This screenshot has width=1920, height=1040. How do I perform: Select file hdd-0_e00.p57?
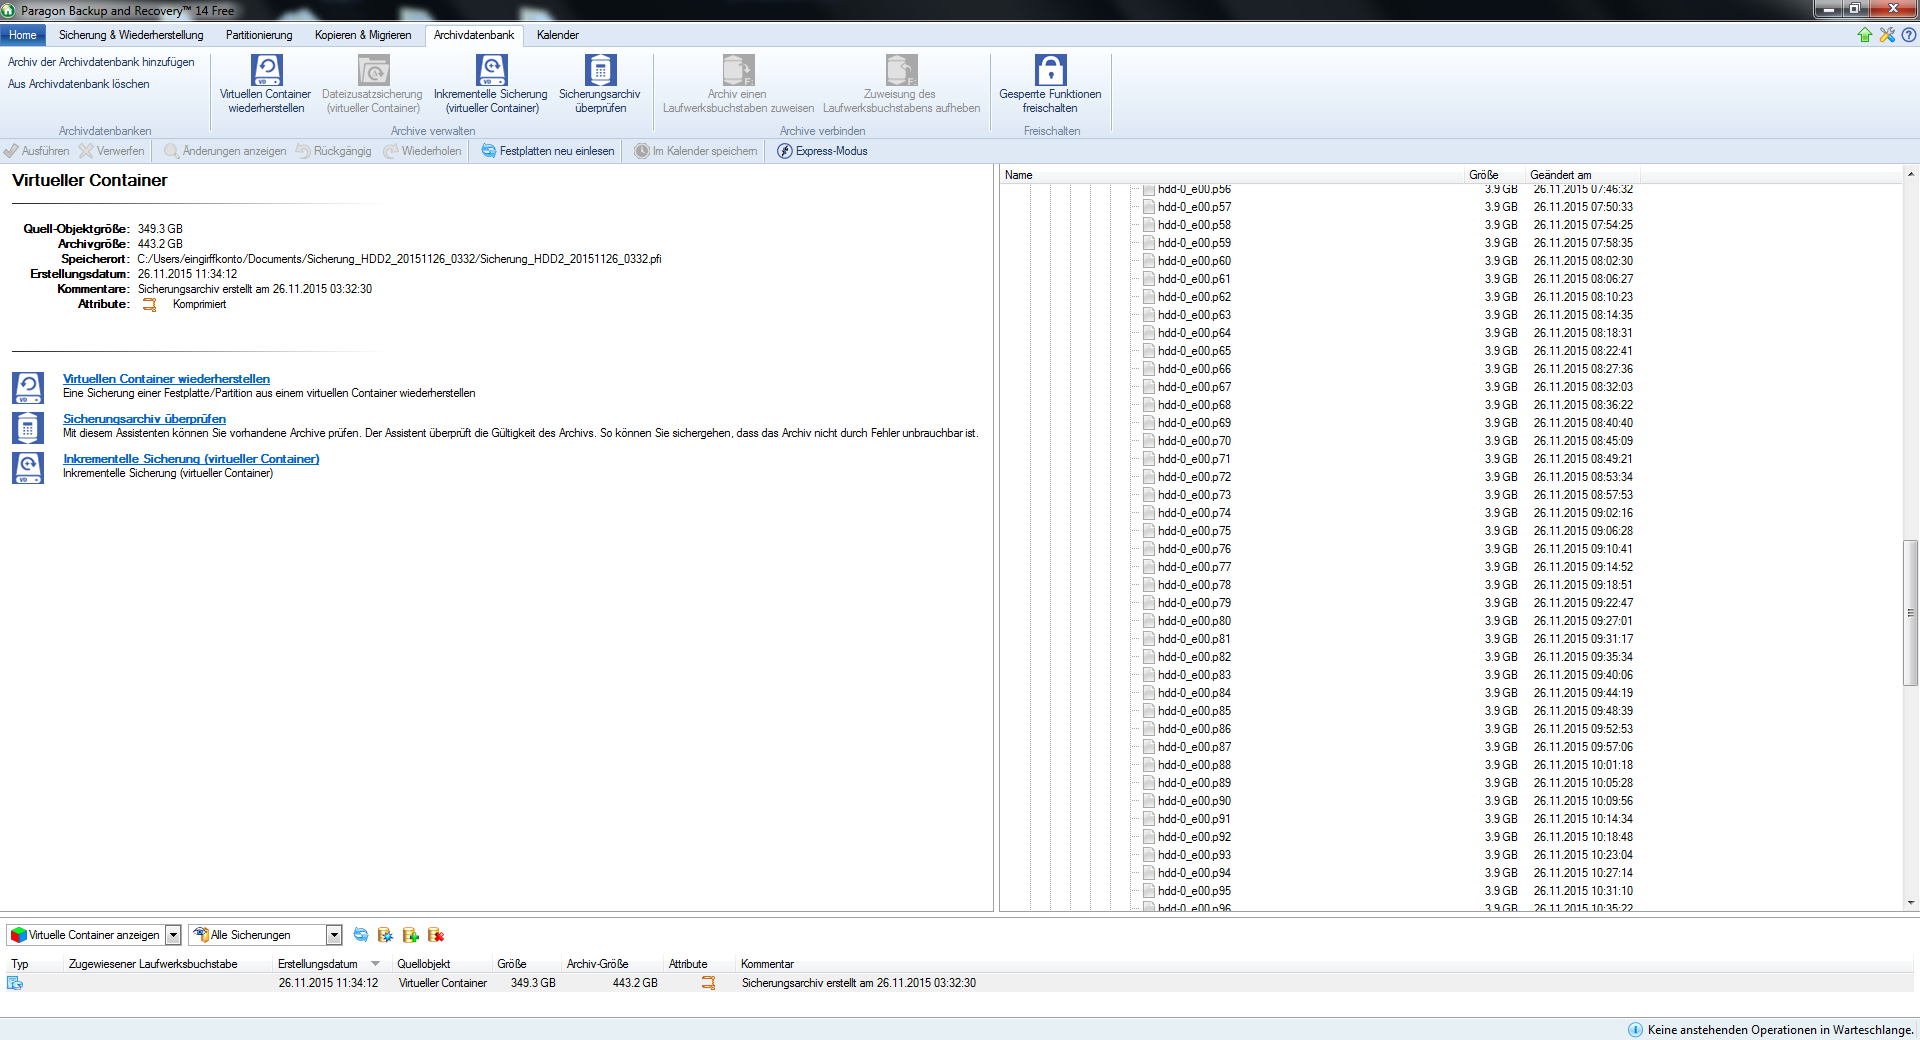point(1194,207)
